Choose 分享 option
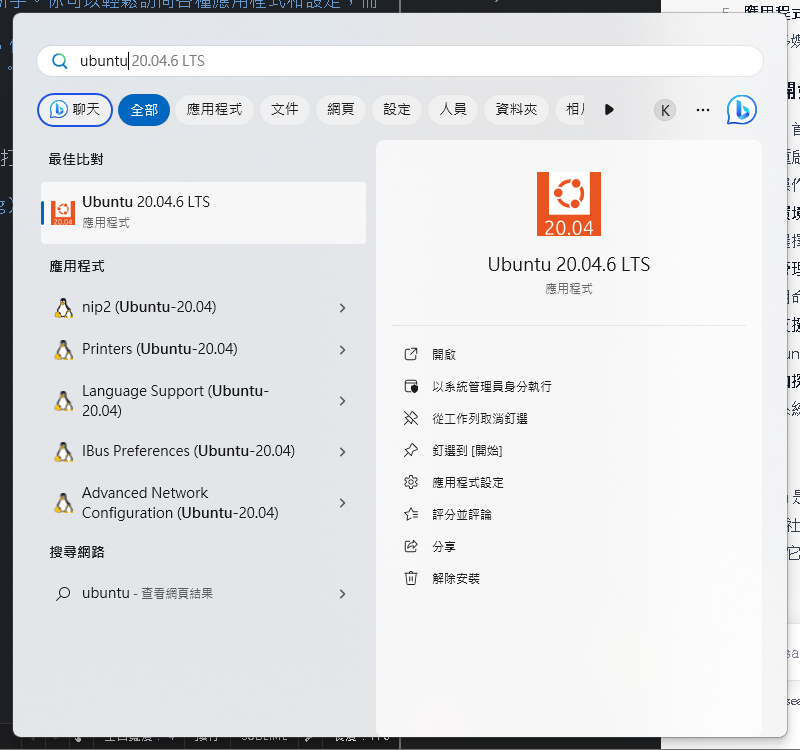 tap(444, 546)
